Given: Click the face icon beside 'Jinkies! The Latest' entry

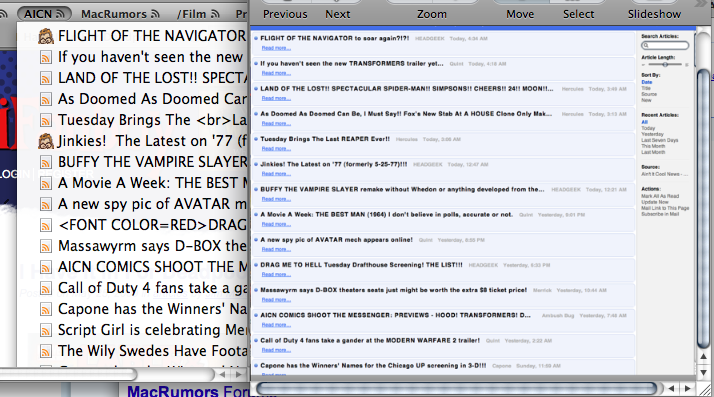Looking at the screenshot, I should tap(46, 141).
